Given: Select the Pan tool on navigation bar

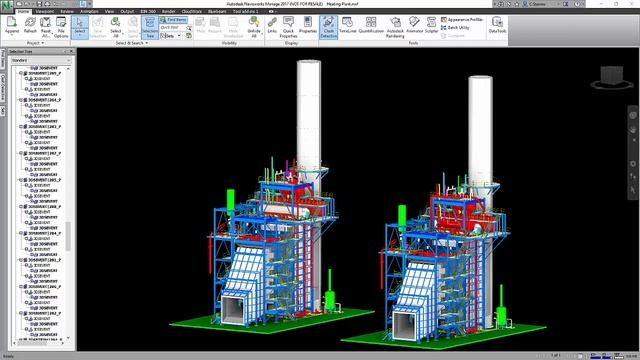Looking at the screenshot, I should coord(633,130).
